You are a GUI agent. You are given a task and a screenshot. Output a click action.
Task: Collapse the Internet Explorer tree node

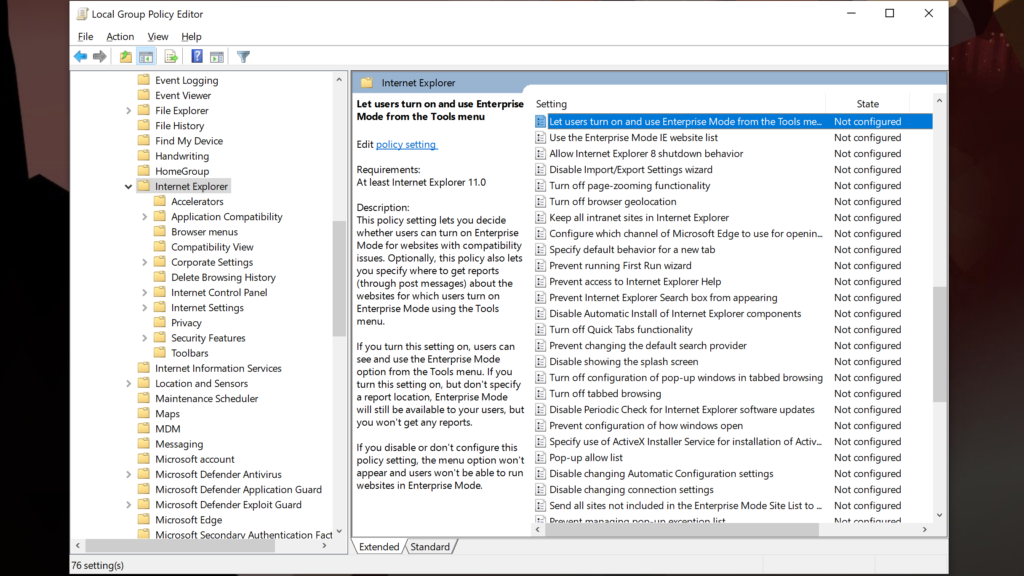pos(128,187)
